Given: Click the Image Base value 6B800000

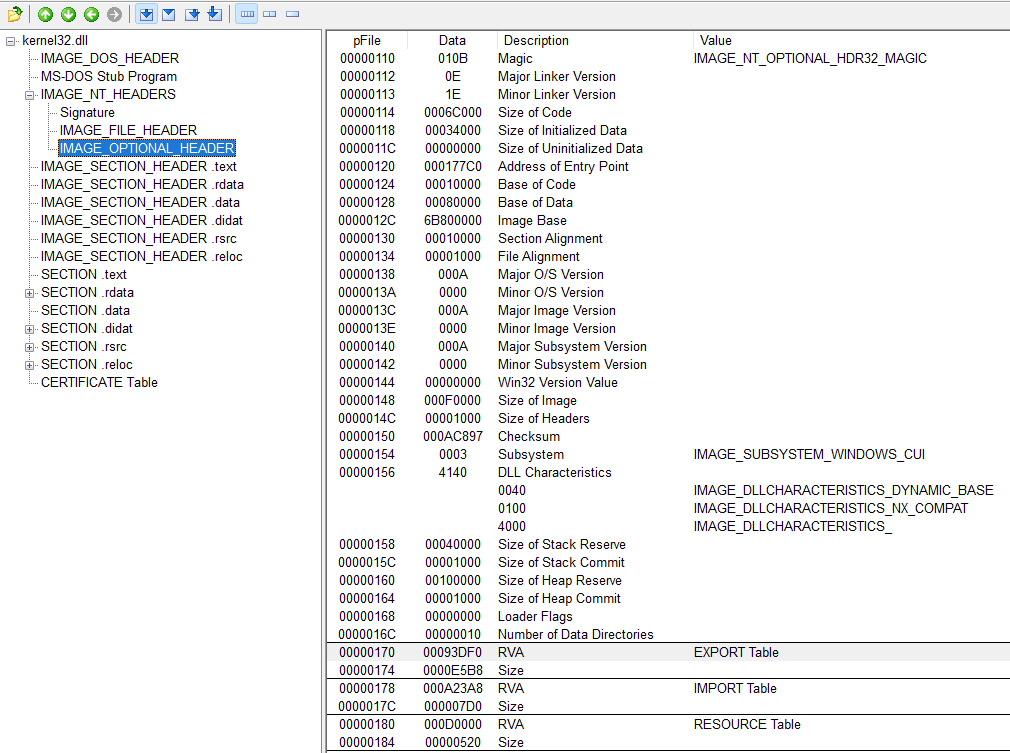Looking at the screenshot, I should point(452,221).
